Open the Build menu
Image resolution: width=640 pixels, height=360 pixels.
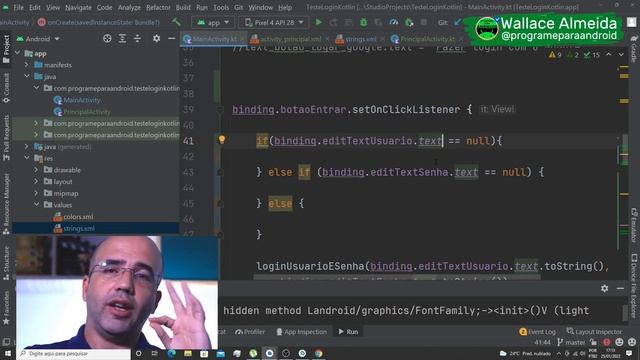coord(183,7)
